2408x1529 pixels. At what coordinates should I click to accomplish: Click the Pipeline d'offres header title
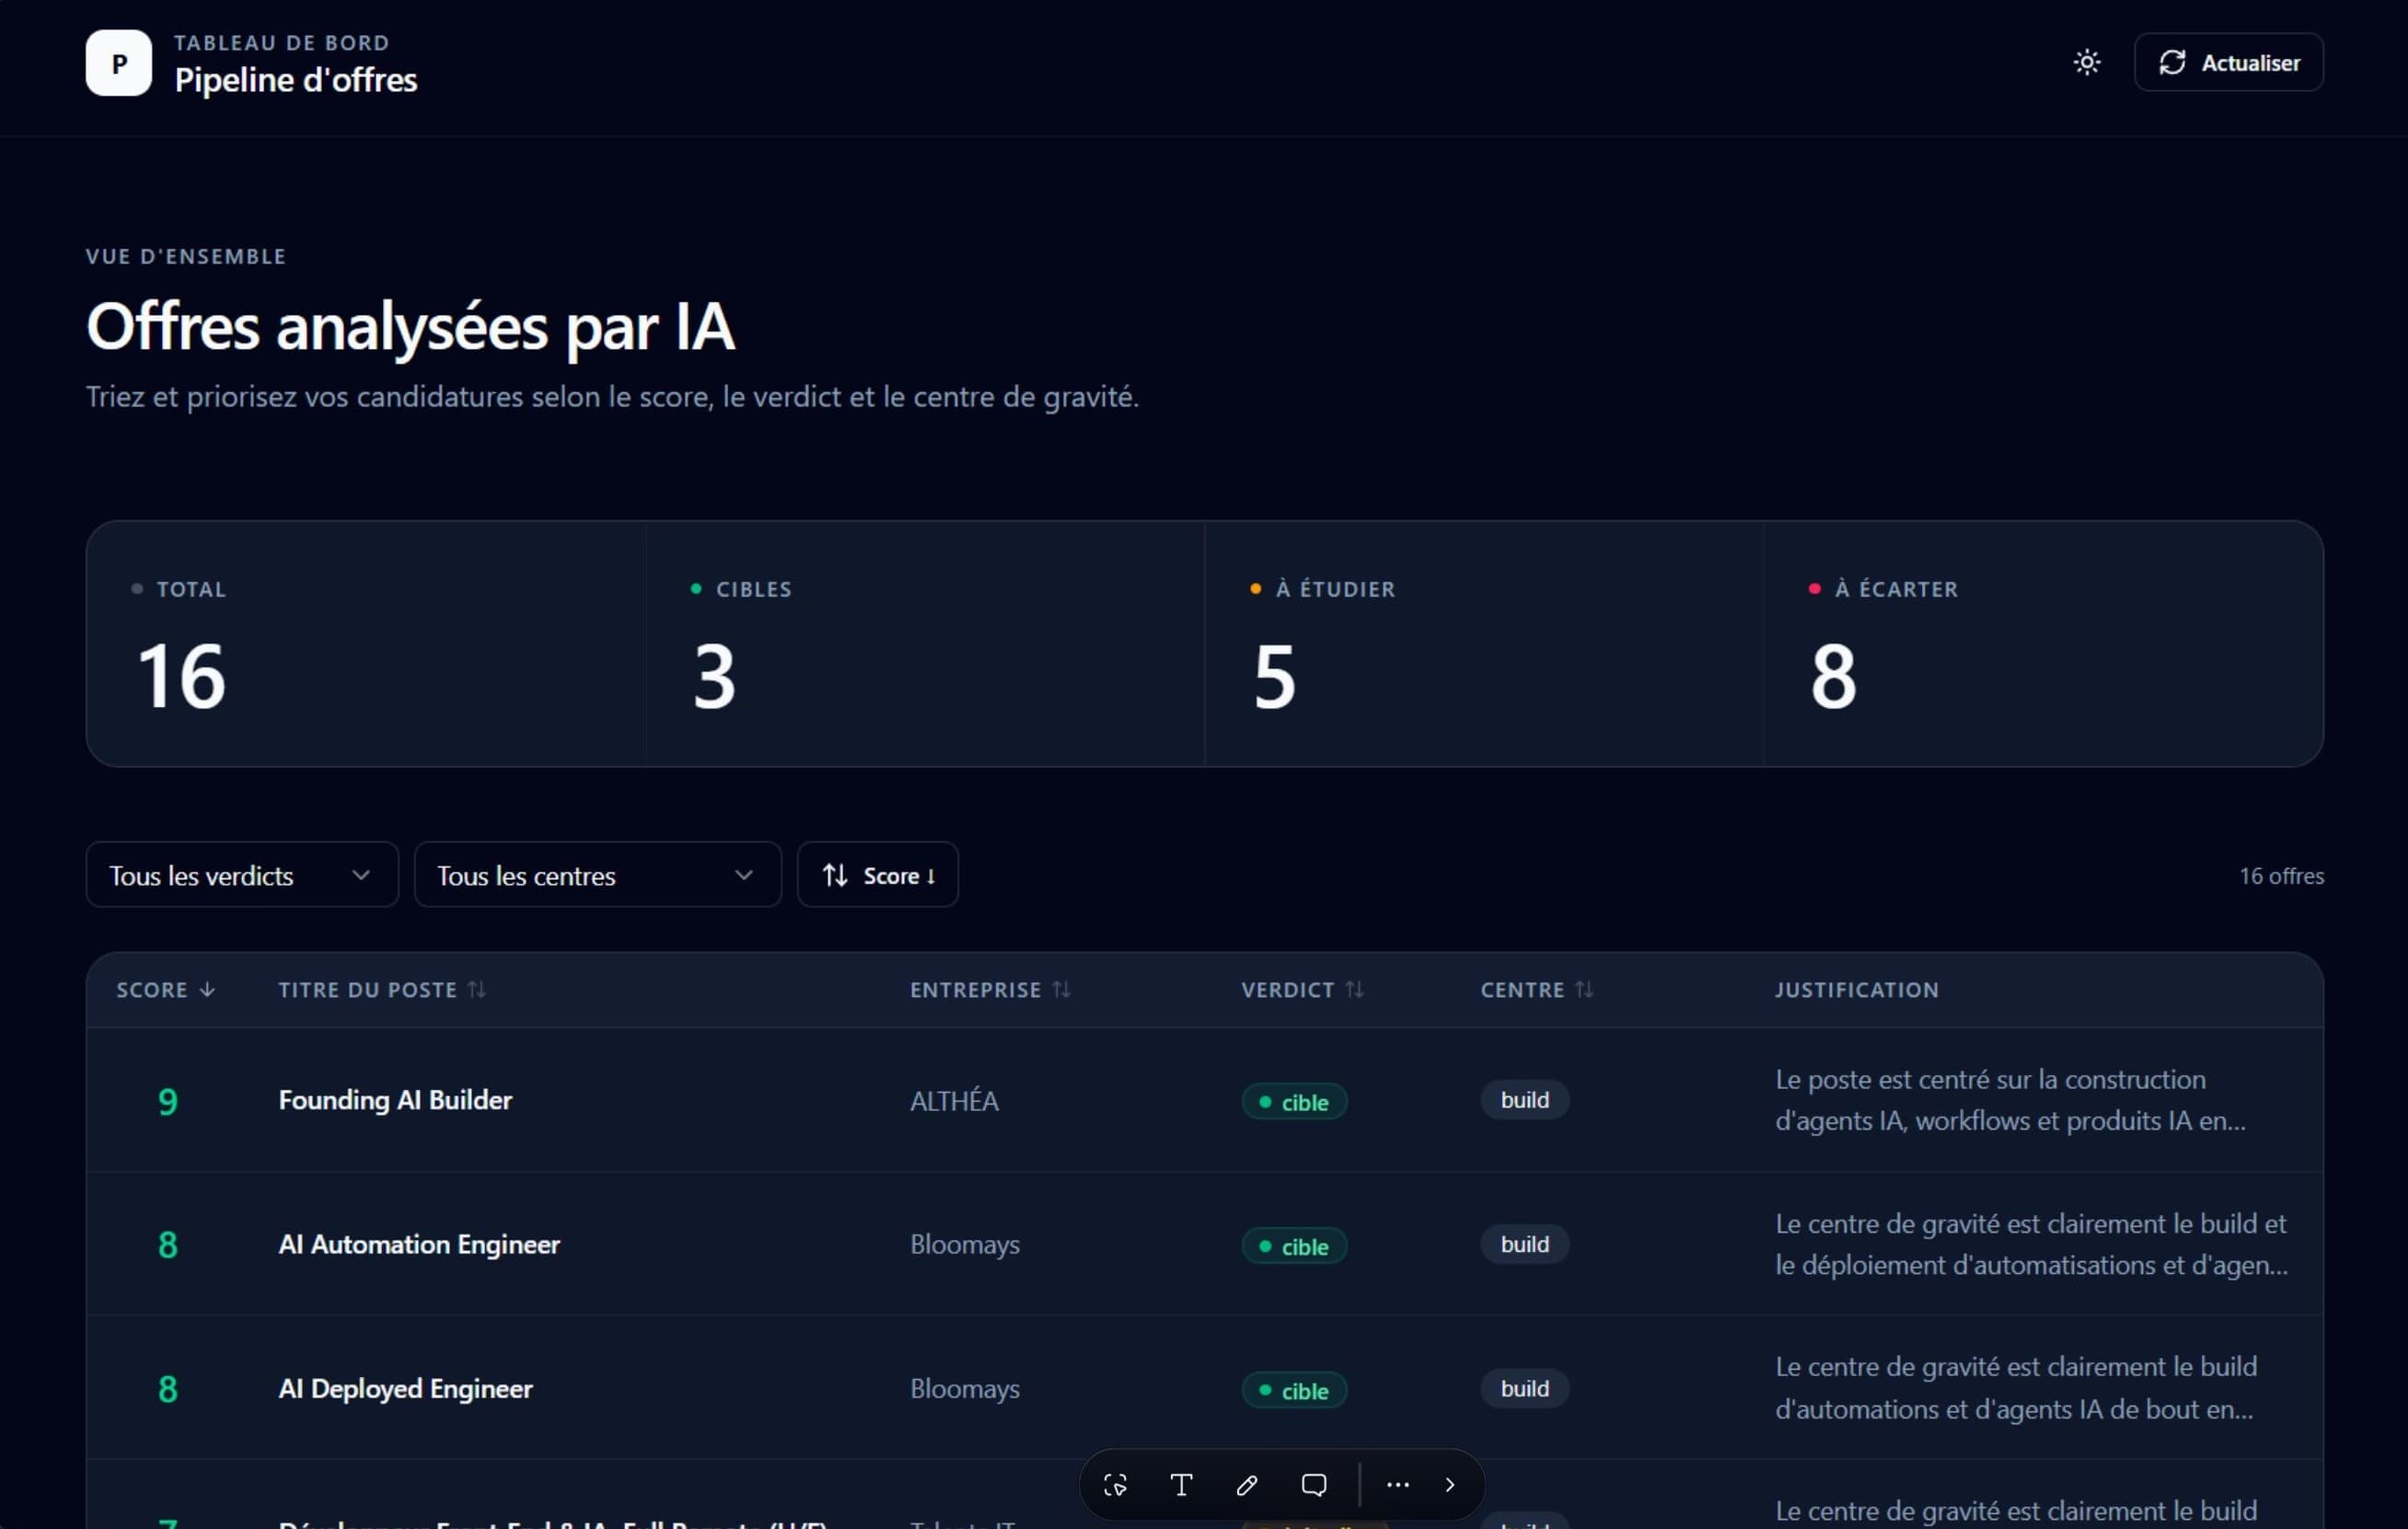[x=296, y=80]
